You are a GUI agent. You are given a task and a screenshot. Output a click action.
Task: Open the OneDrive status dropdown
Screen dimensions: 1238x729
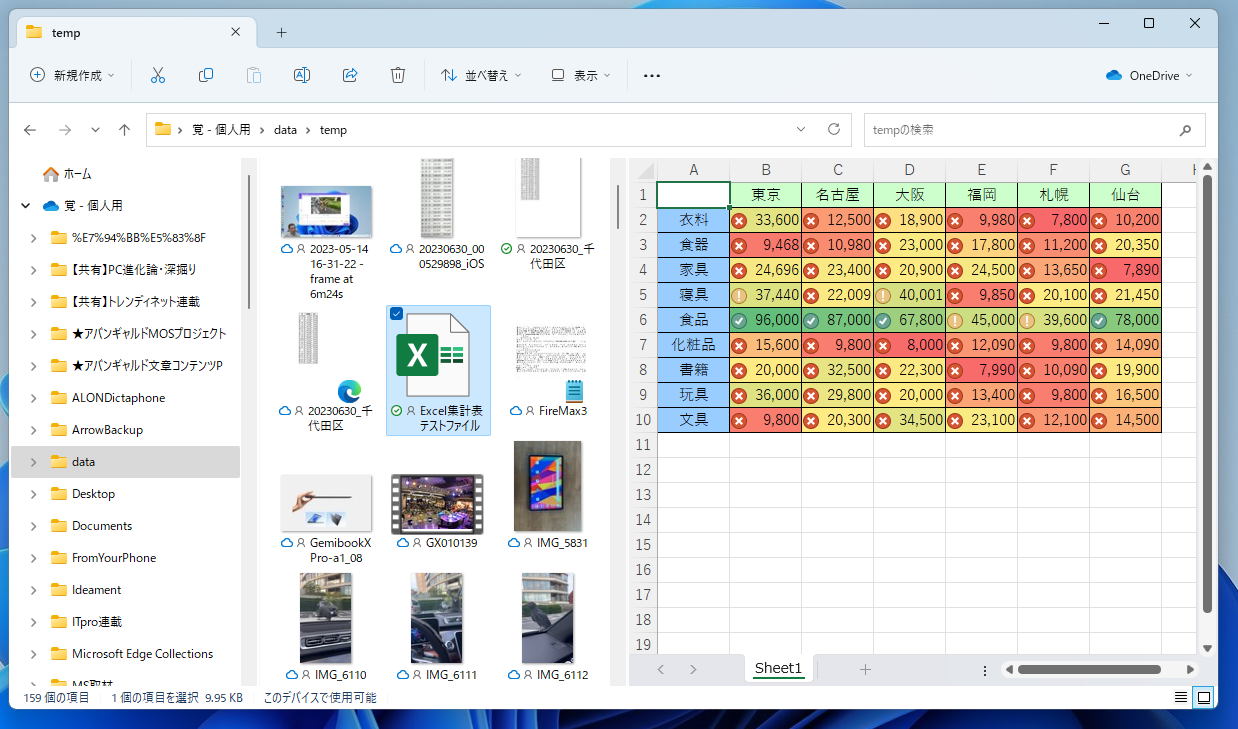coord(1150,75)
